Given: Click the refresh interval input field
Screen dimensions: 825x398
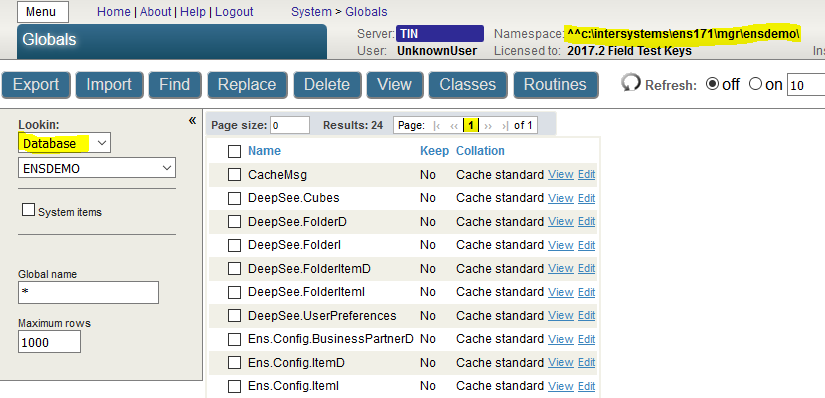Looking at the screenshot, I should point(806,85).
